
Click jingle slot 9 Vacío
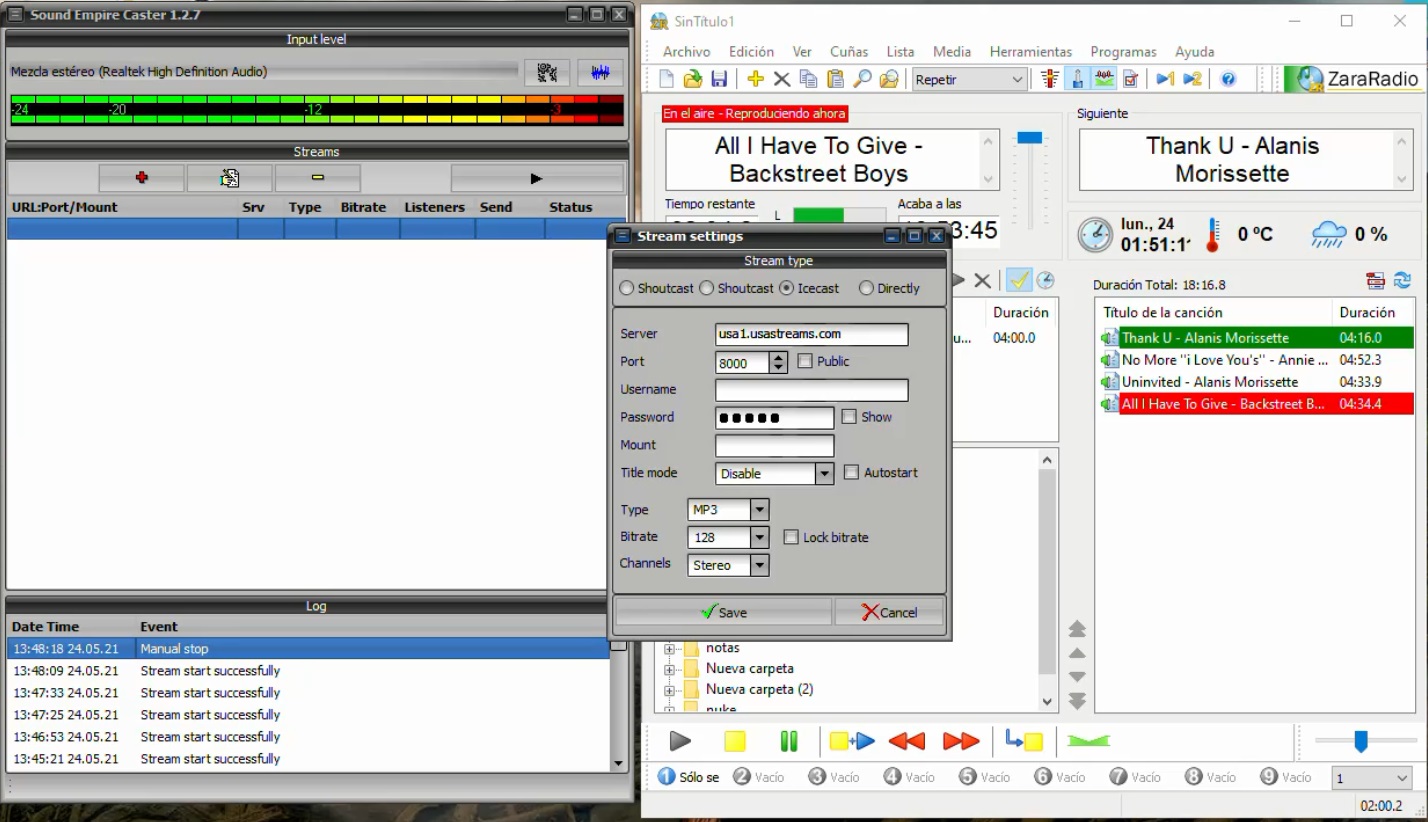tap(1286, 777)
